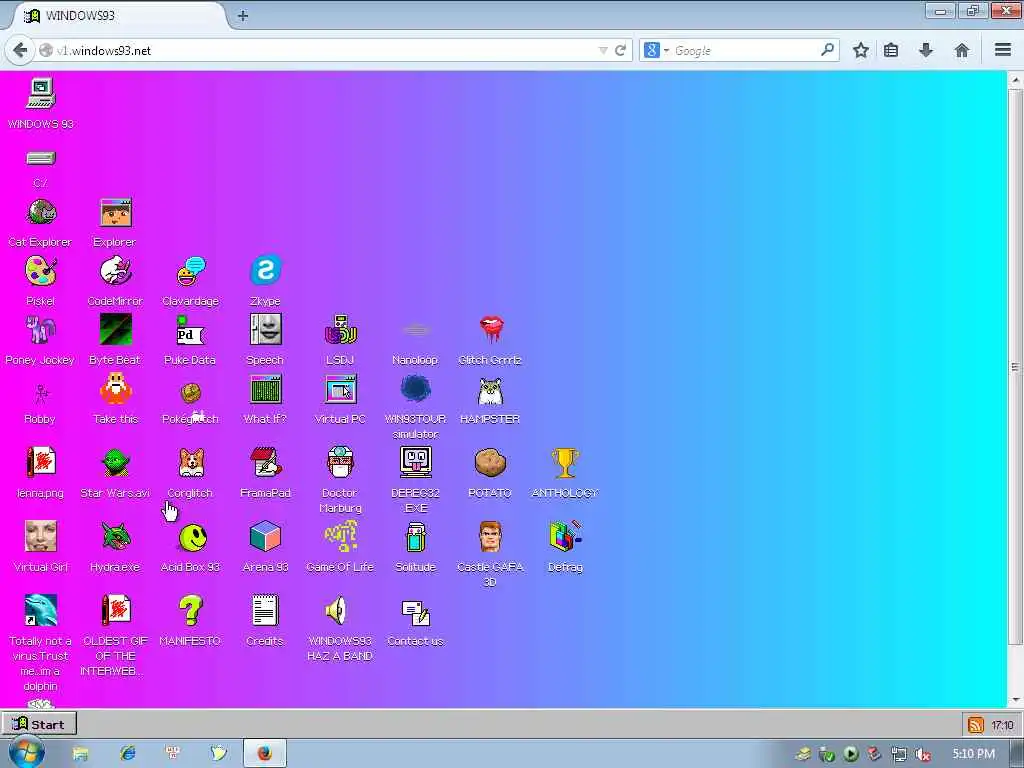Viewport: 1024px width, 768px height.
Task: Go to browser home page
Action: [961, 50]
